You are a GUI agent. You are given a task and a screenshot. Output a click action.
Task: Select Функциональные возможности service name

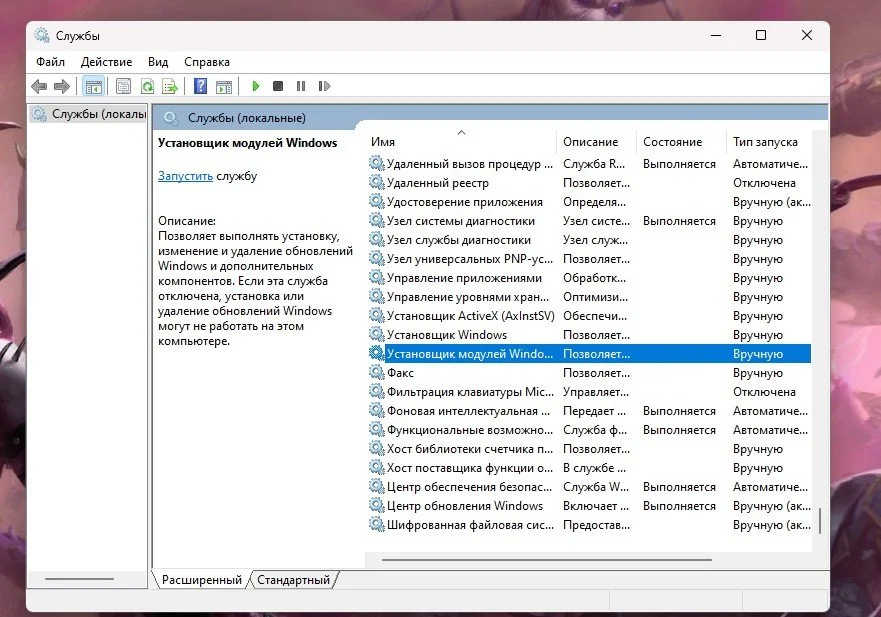point(470,430)
